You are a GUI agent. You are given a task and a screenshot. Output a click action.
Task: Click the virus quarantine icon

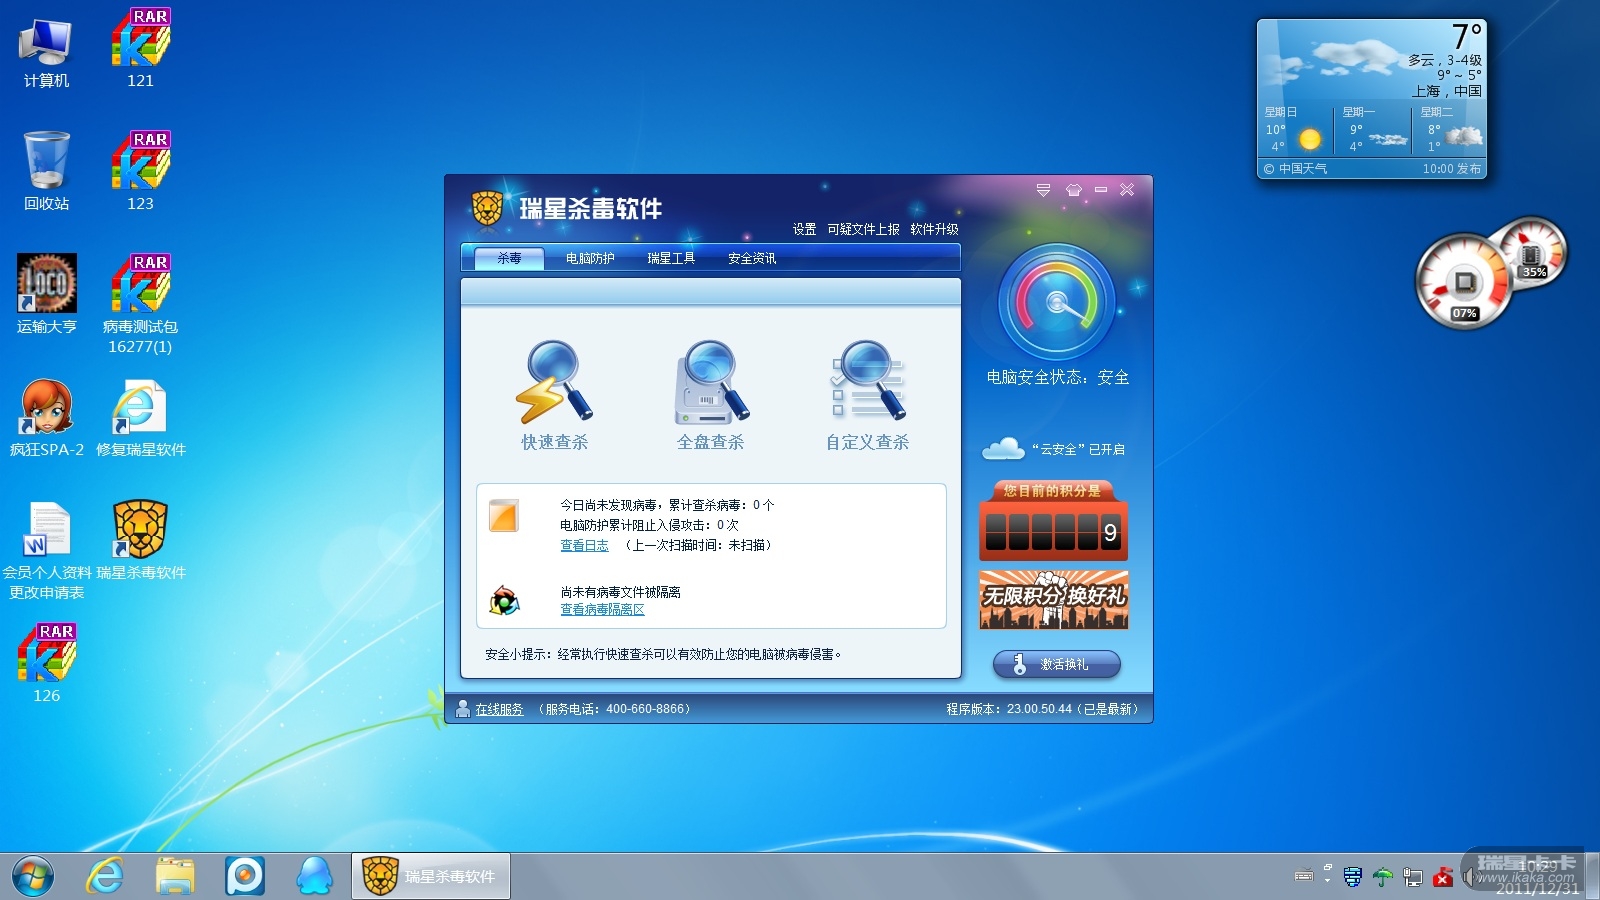point(504,600)
